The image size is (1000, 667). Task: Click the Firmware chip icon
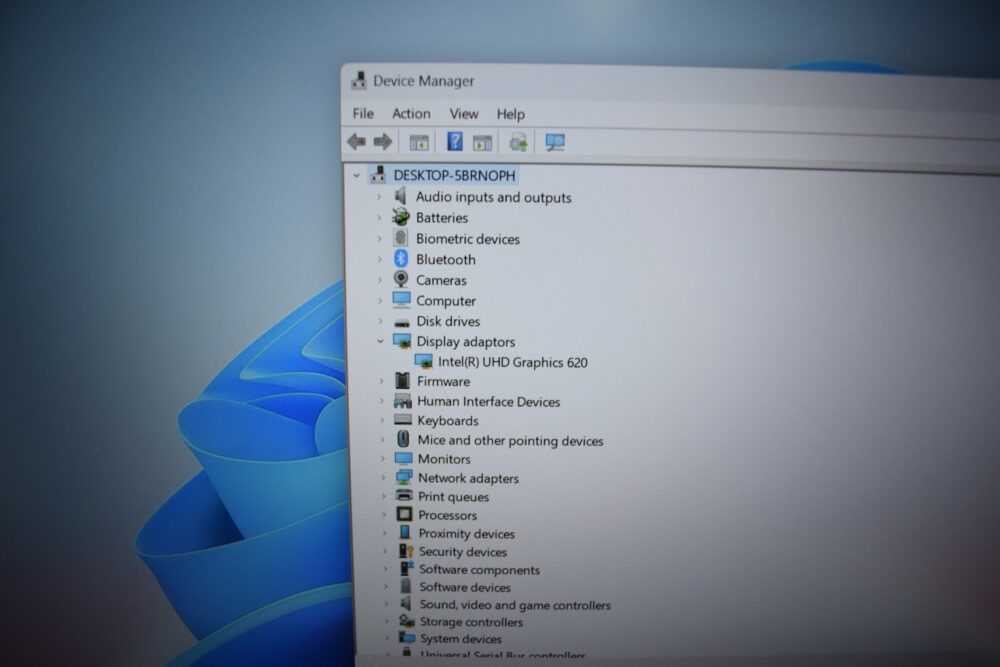(402, 381)
